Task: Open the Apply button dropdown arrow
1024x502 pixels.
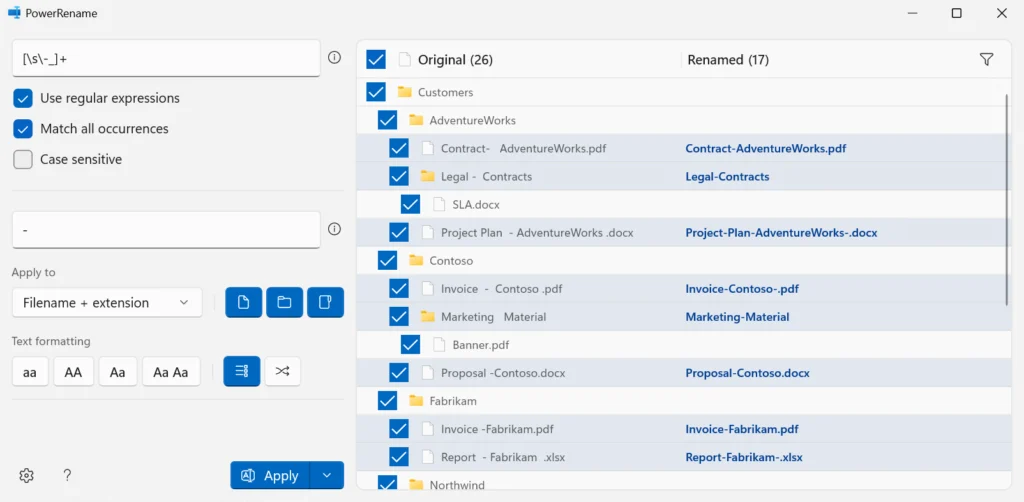Action: pos(327,475)
